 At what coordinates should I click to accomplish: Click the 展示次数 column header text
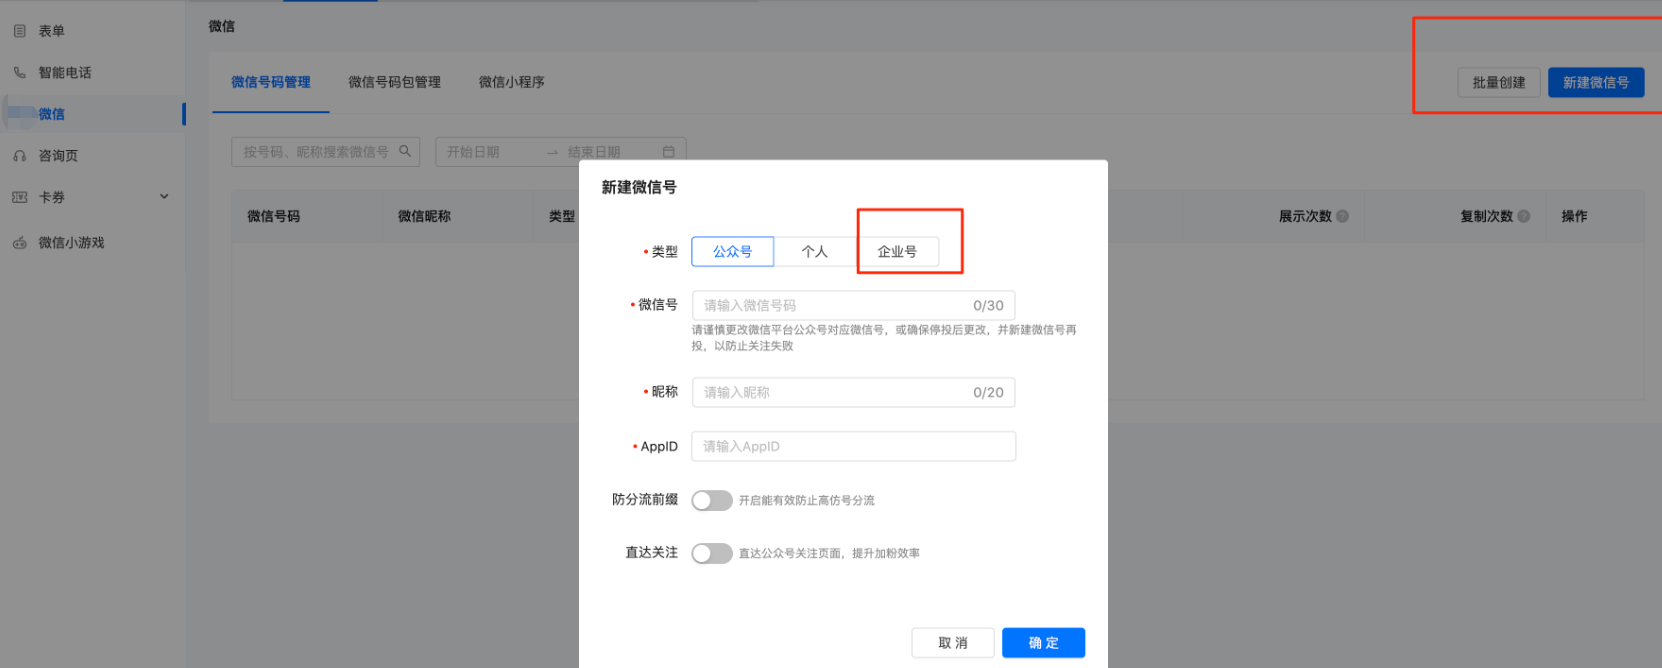click(1305, 216)
